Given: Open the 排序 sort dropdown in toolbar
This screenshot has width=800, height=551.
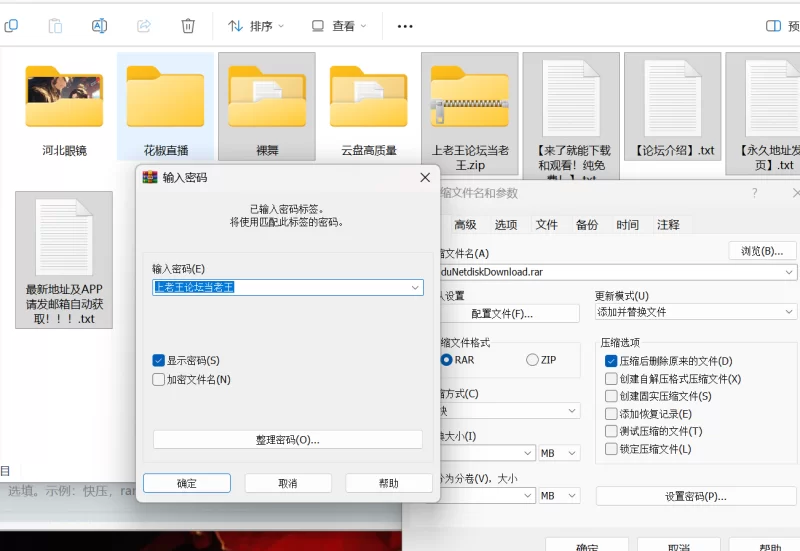Looking at the screenshot, I should coord(256,26).
